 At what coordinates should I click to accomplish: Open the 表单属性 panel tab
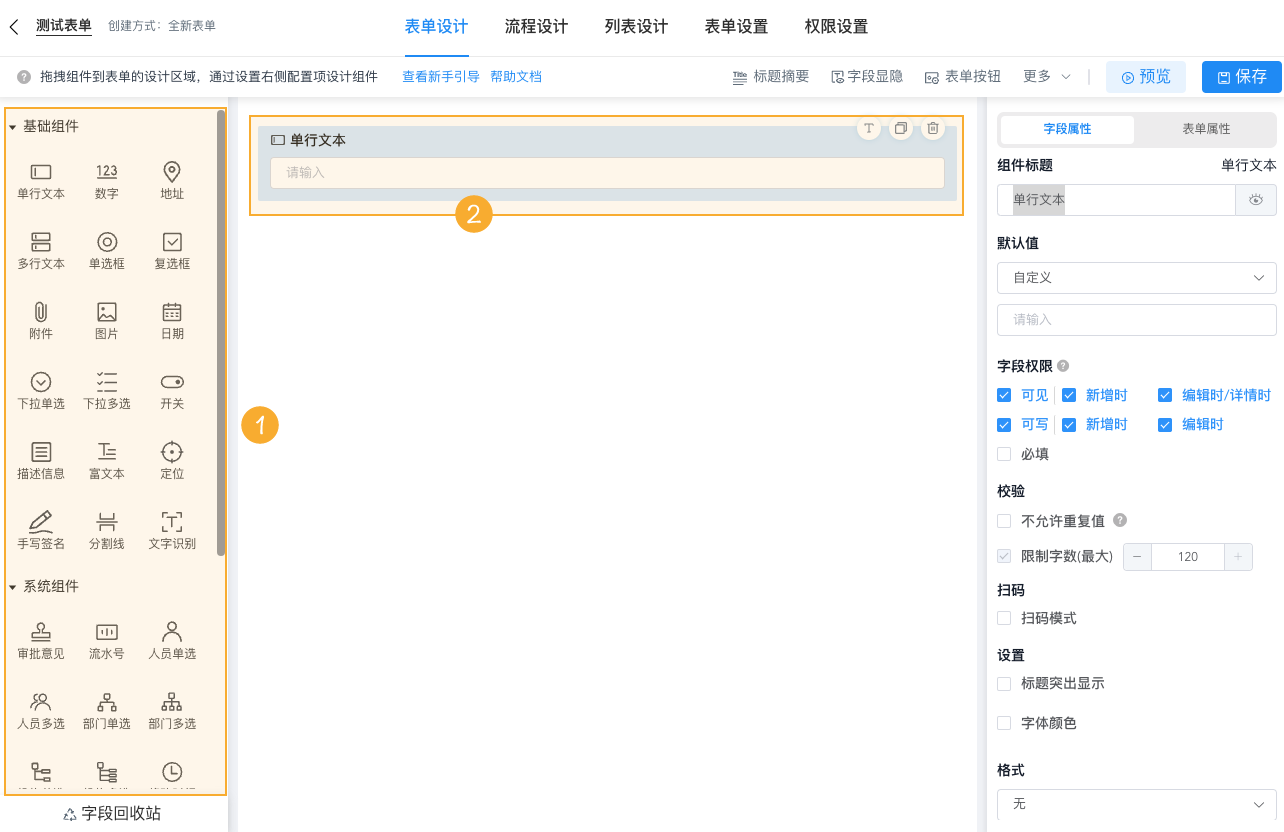tap(1204, 130)
